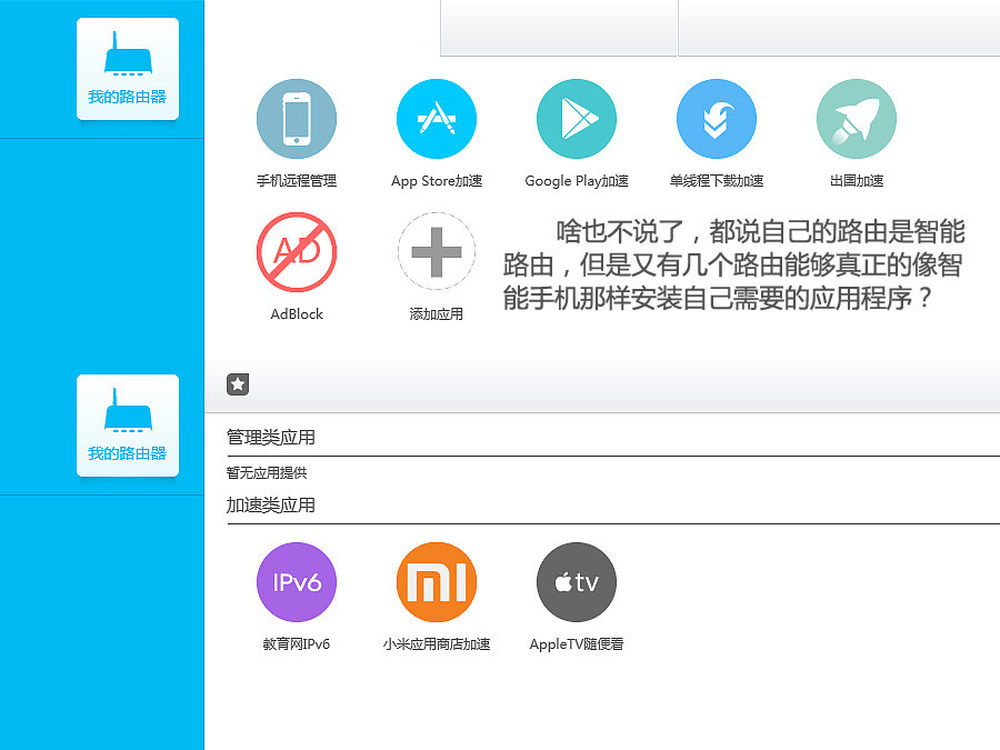The height and width of the screenshot is (750, 1000).
Task: Select the 教育网IPv6 app icon
Action: coord(297,582)
